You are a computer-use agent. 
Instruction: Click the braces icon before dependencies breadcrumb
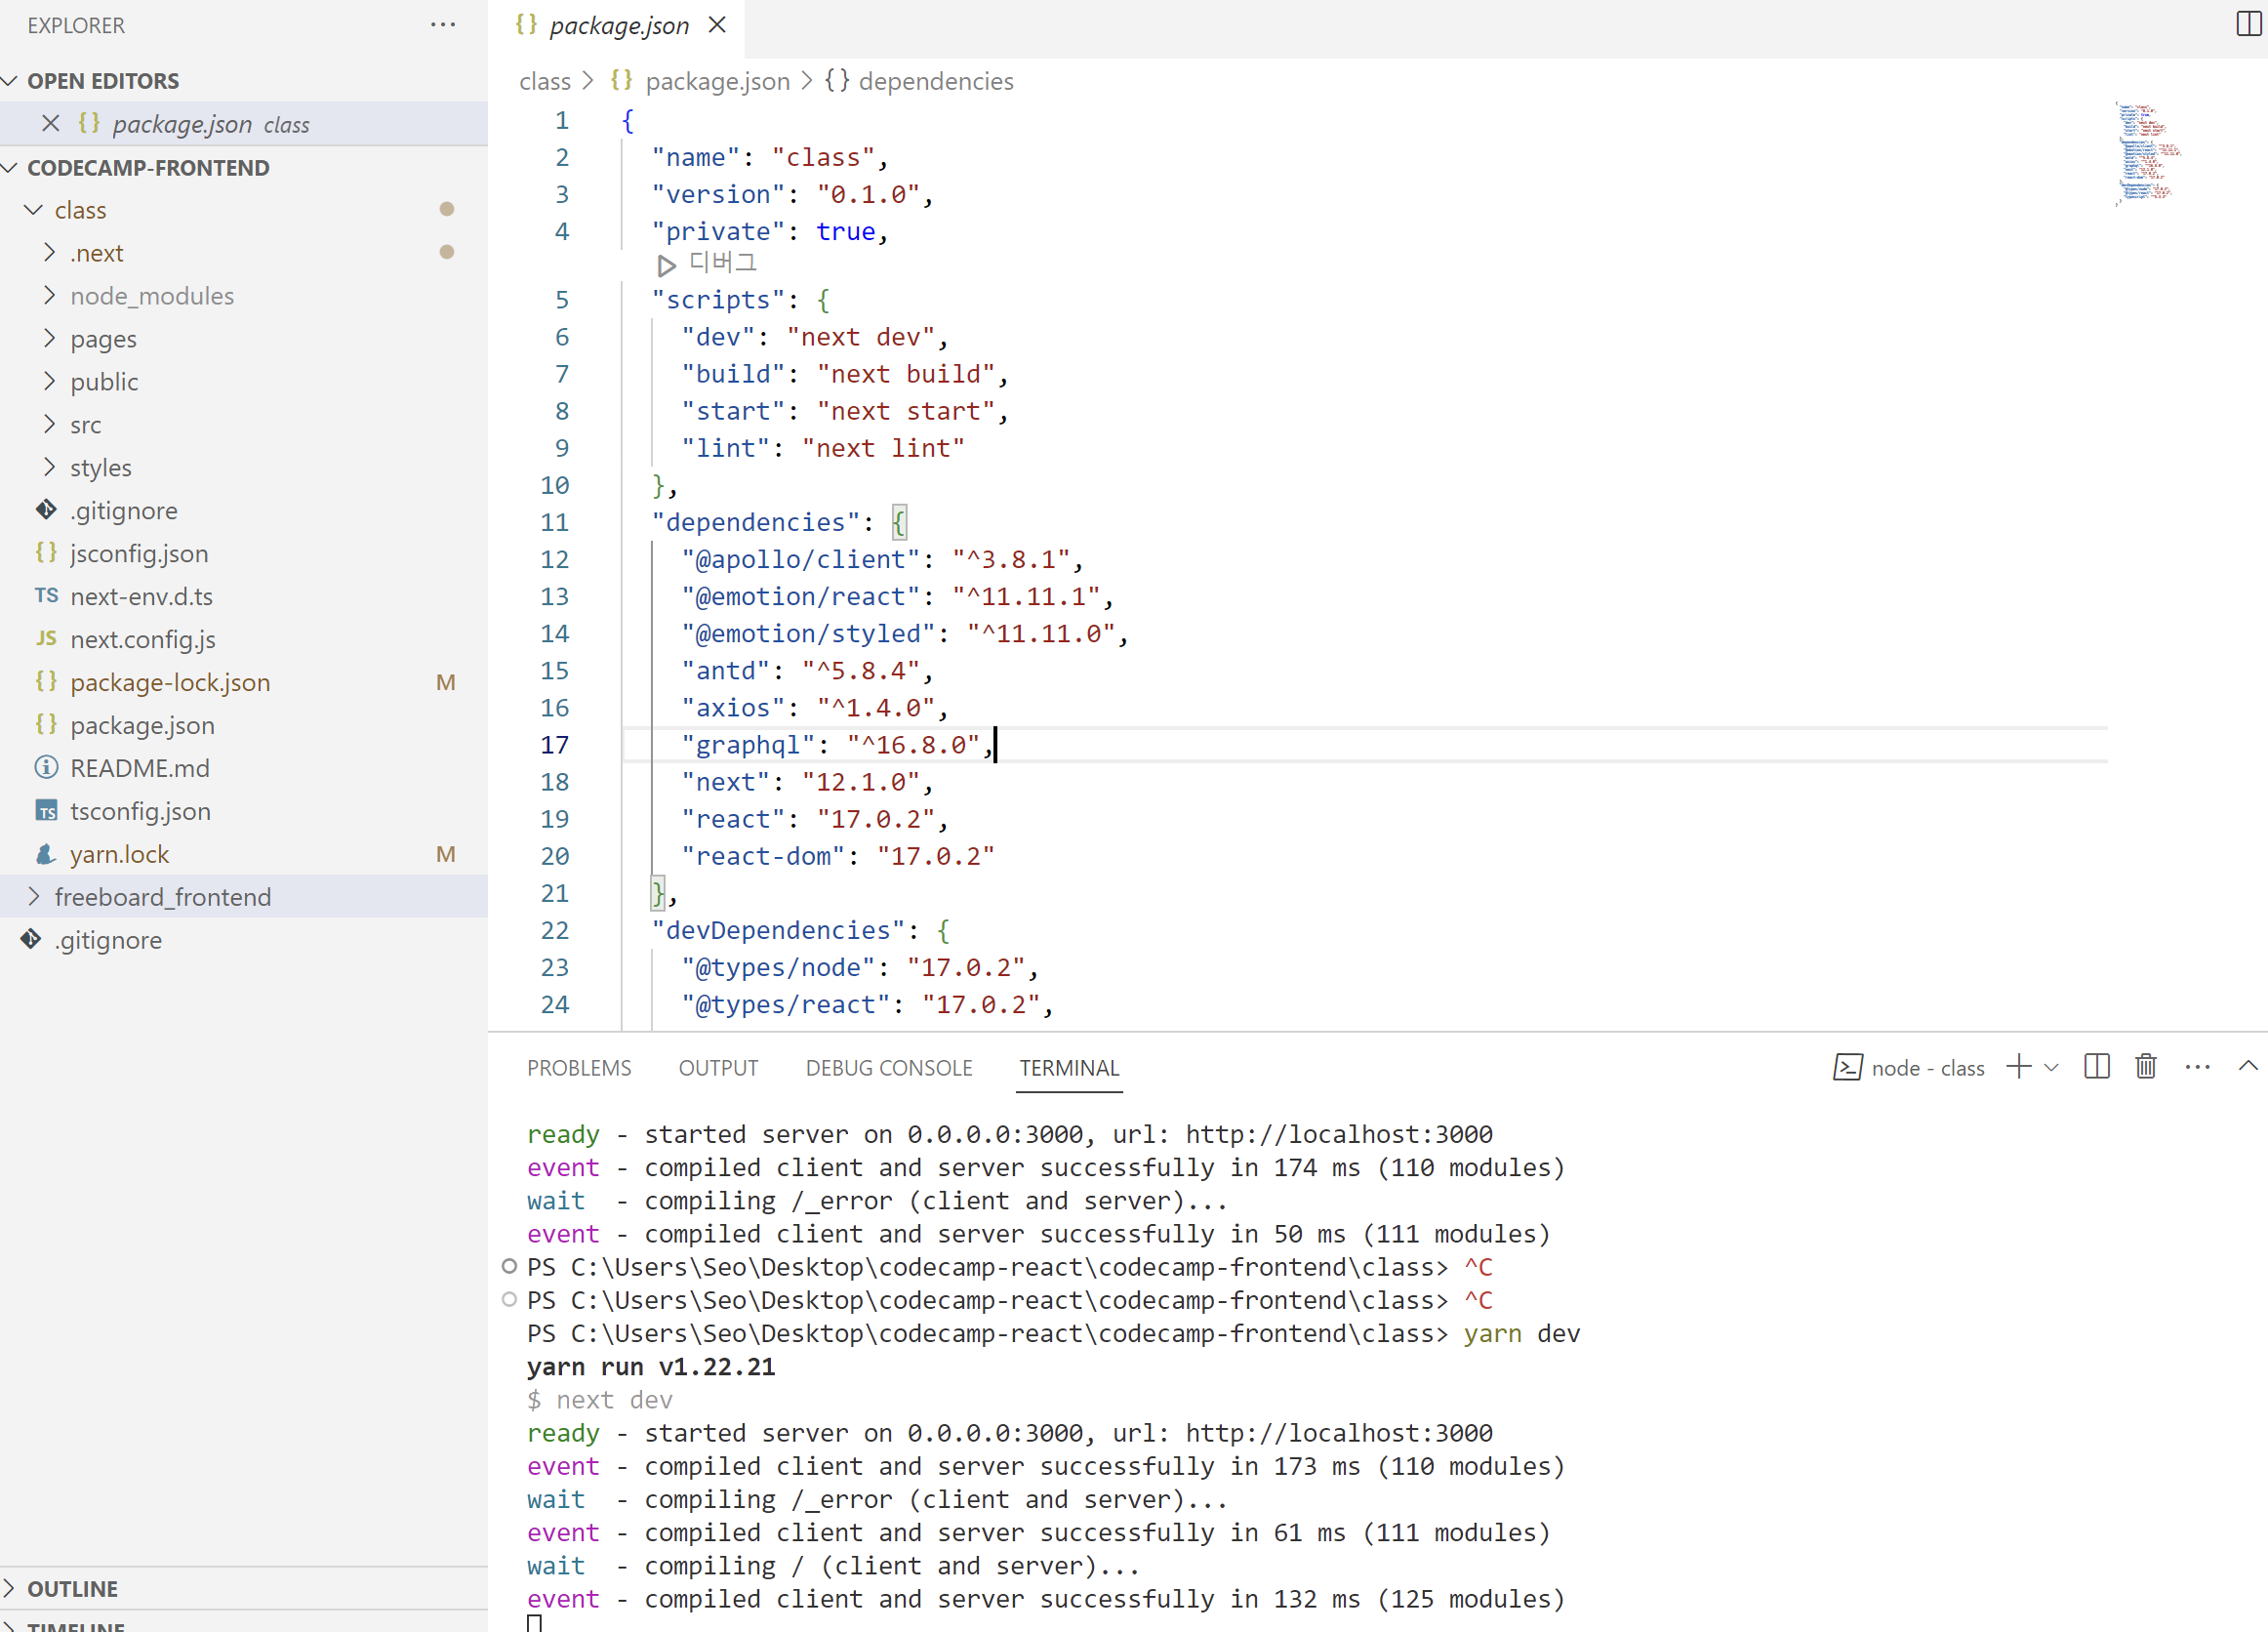tap(836, 80)
